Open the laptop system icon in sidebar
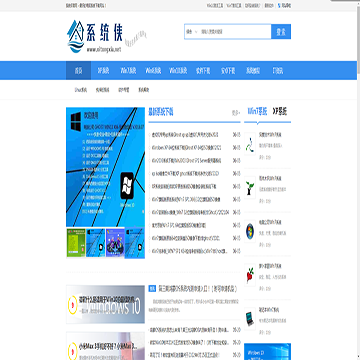The image size is (360, 360). pos(250,318)
